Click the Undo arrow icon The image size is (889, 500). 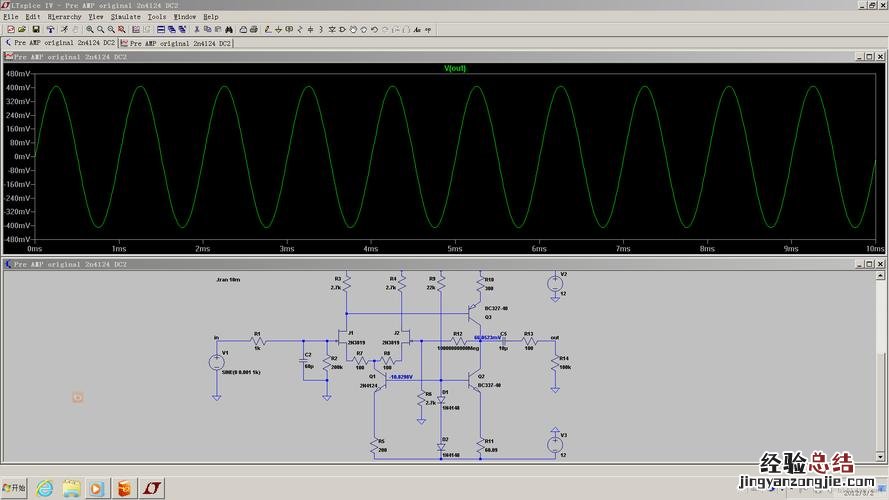click(373, 29)
